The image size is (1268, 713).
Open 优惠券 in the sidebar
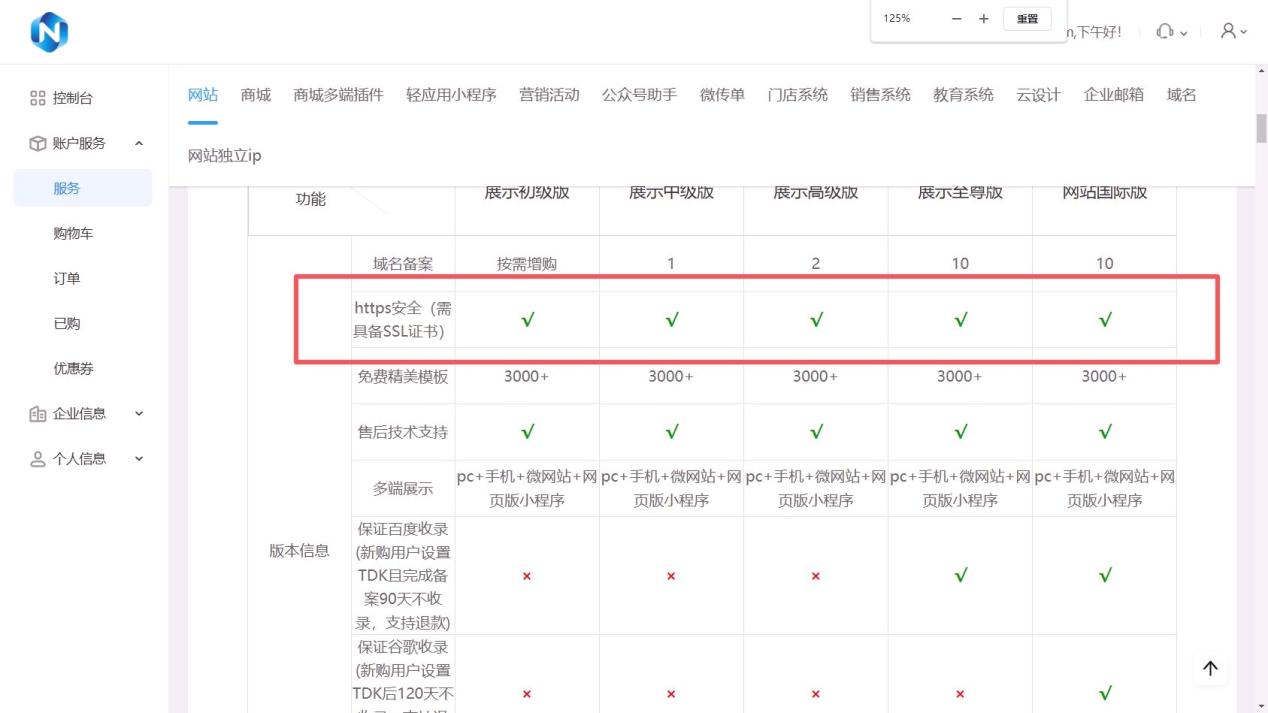tap(73, 368)
